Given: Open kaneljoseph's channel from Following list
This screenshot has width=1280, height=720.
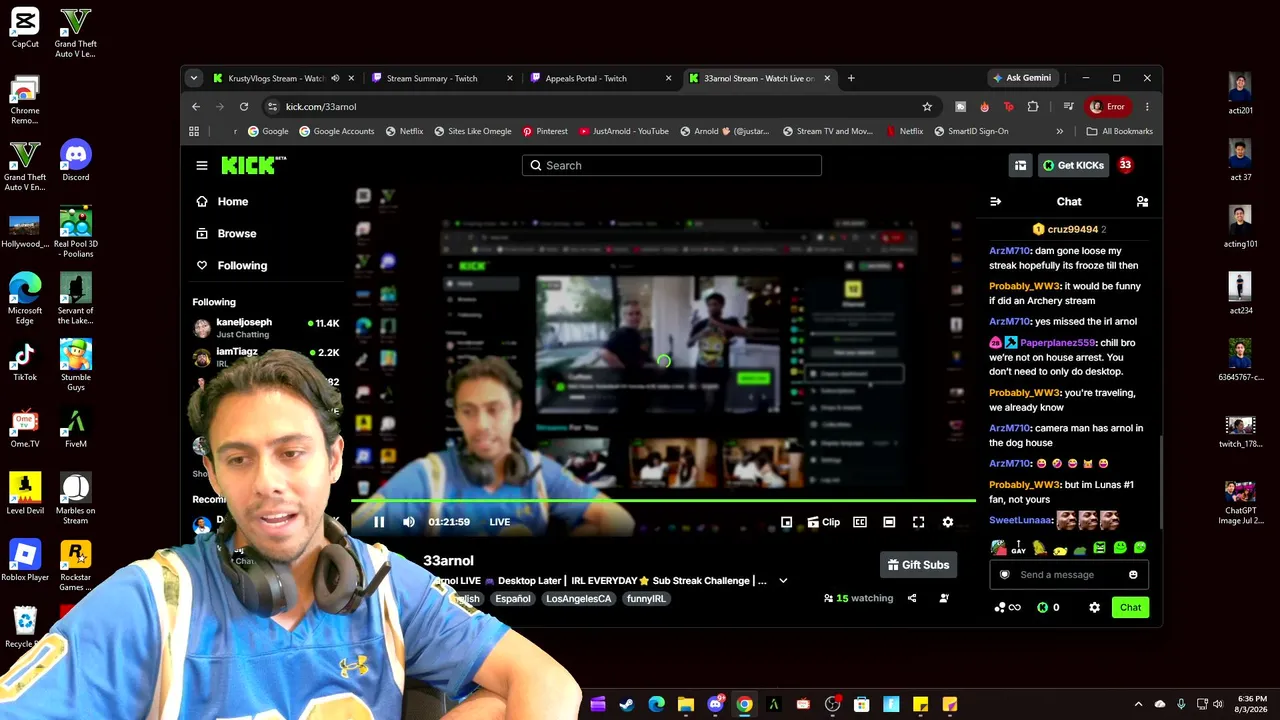Looking at the screenshot, I should coord(266,327).
